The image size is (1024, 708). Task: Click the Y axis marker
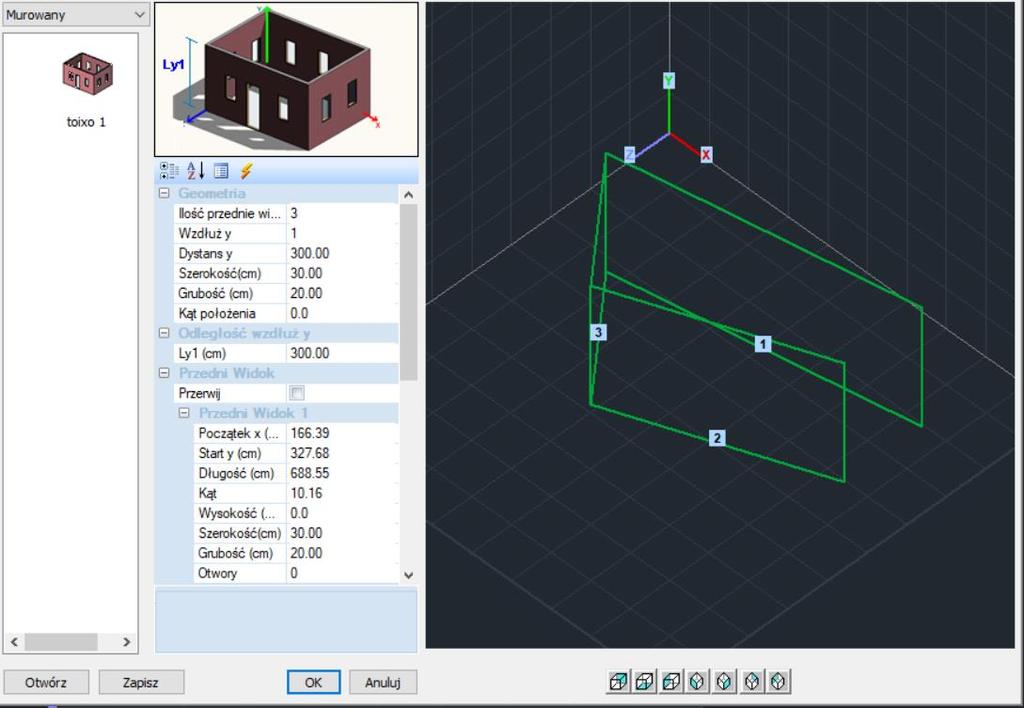(669, 80)
